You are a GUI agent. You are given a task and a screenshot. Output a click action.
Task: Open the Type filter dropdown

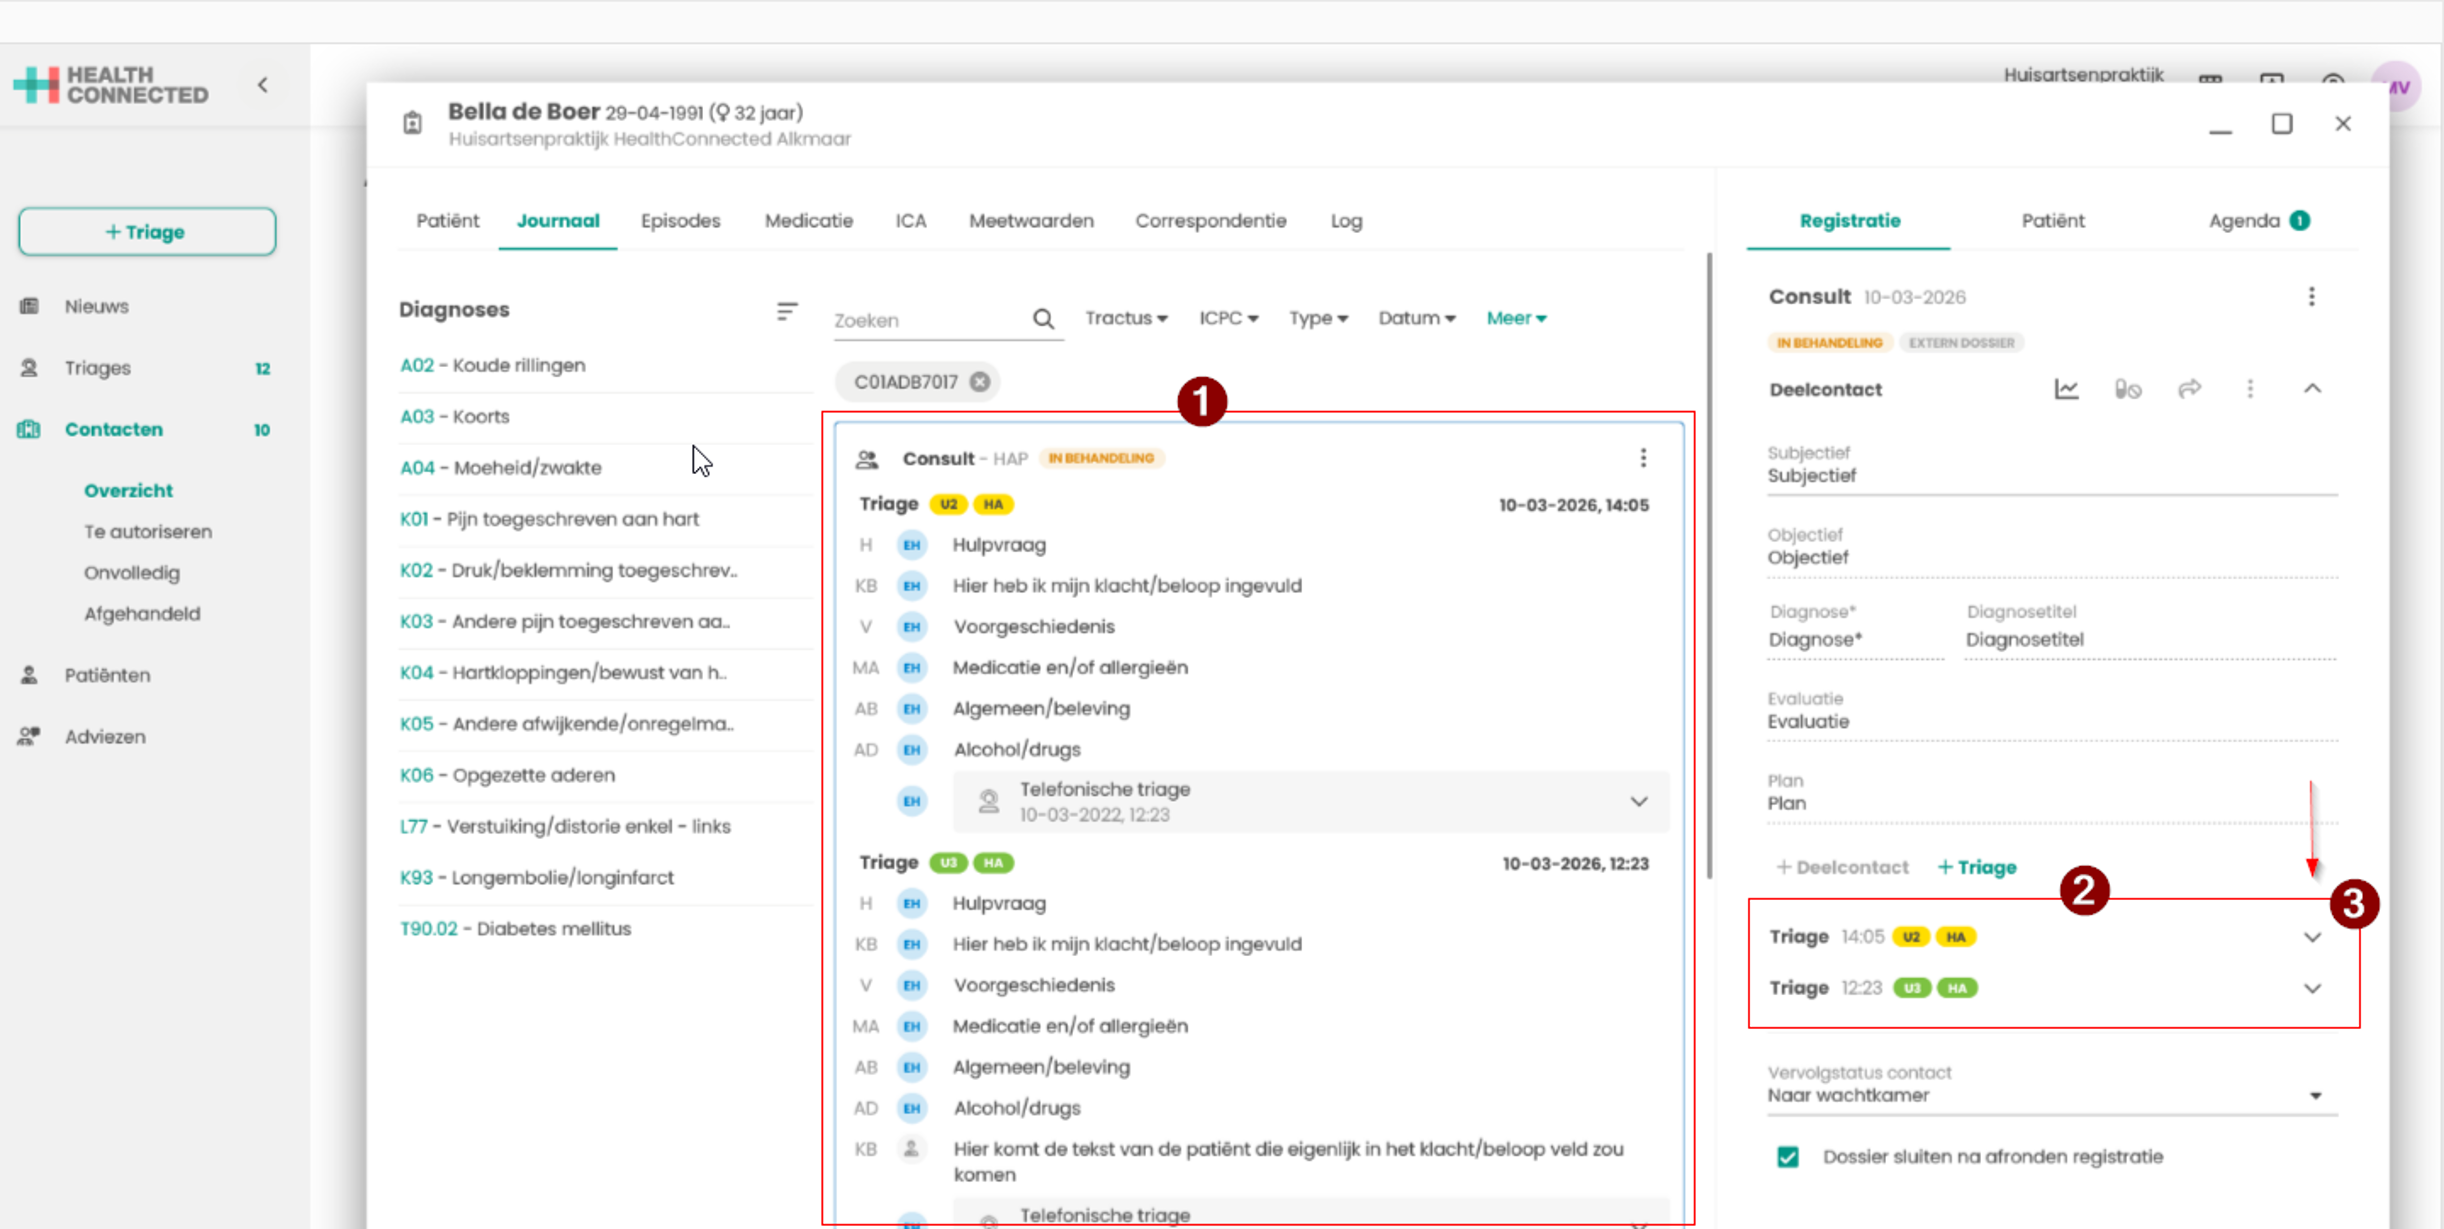click(x=1318, y=318)
